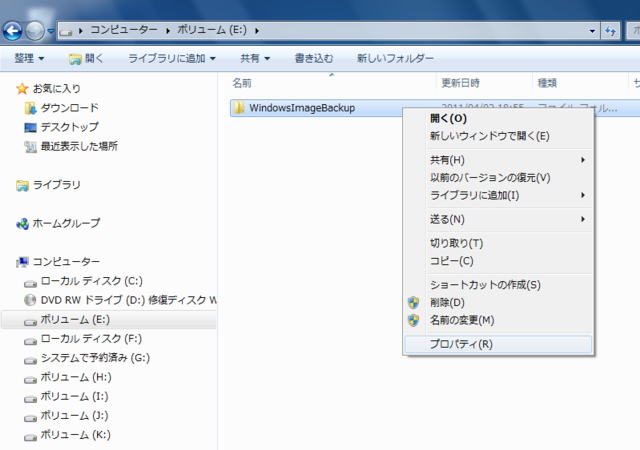The width and height of the screenshot is (640, 450).
Task: Select デスクトップ in the navigation pane
Action: click(69, 127)
